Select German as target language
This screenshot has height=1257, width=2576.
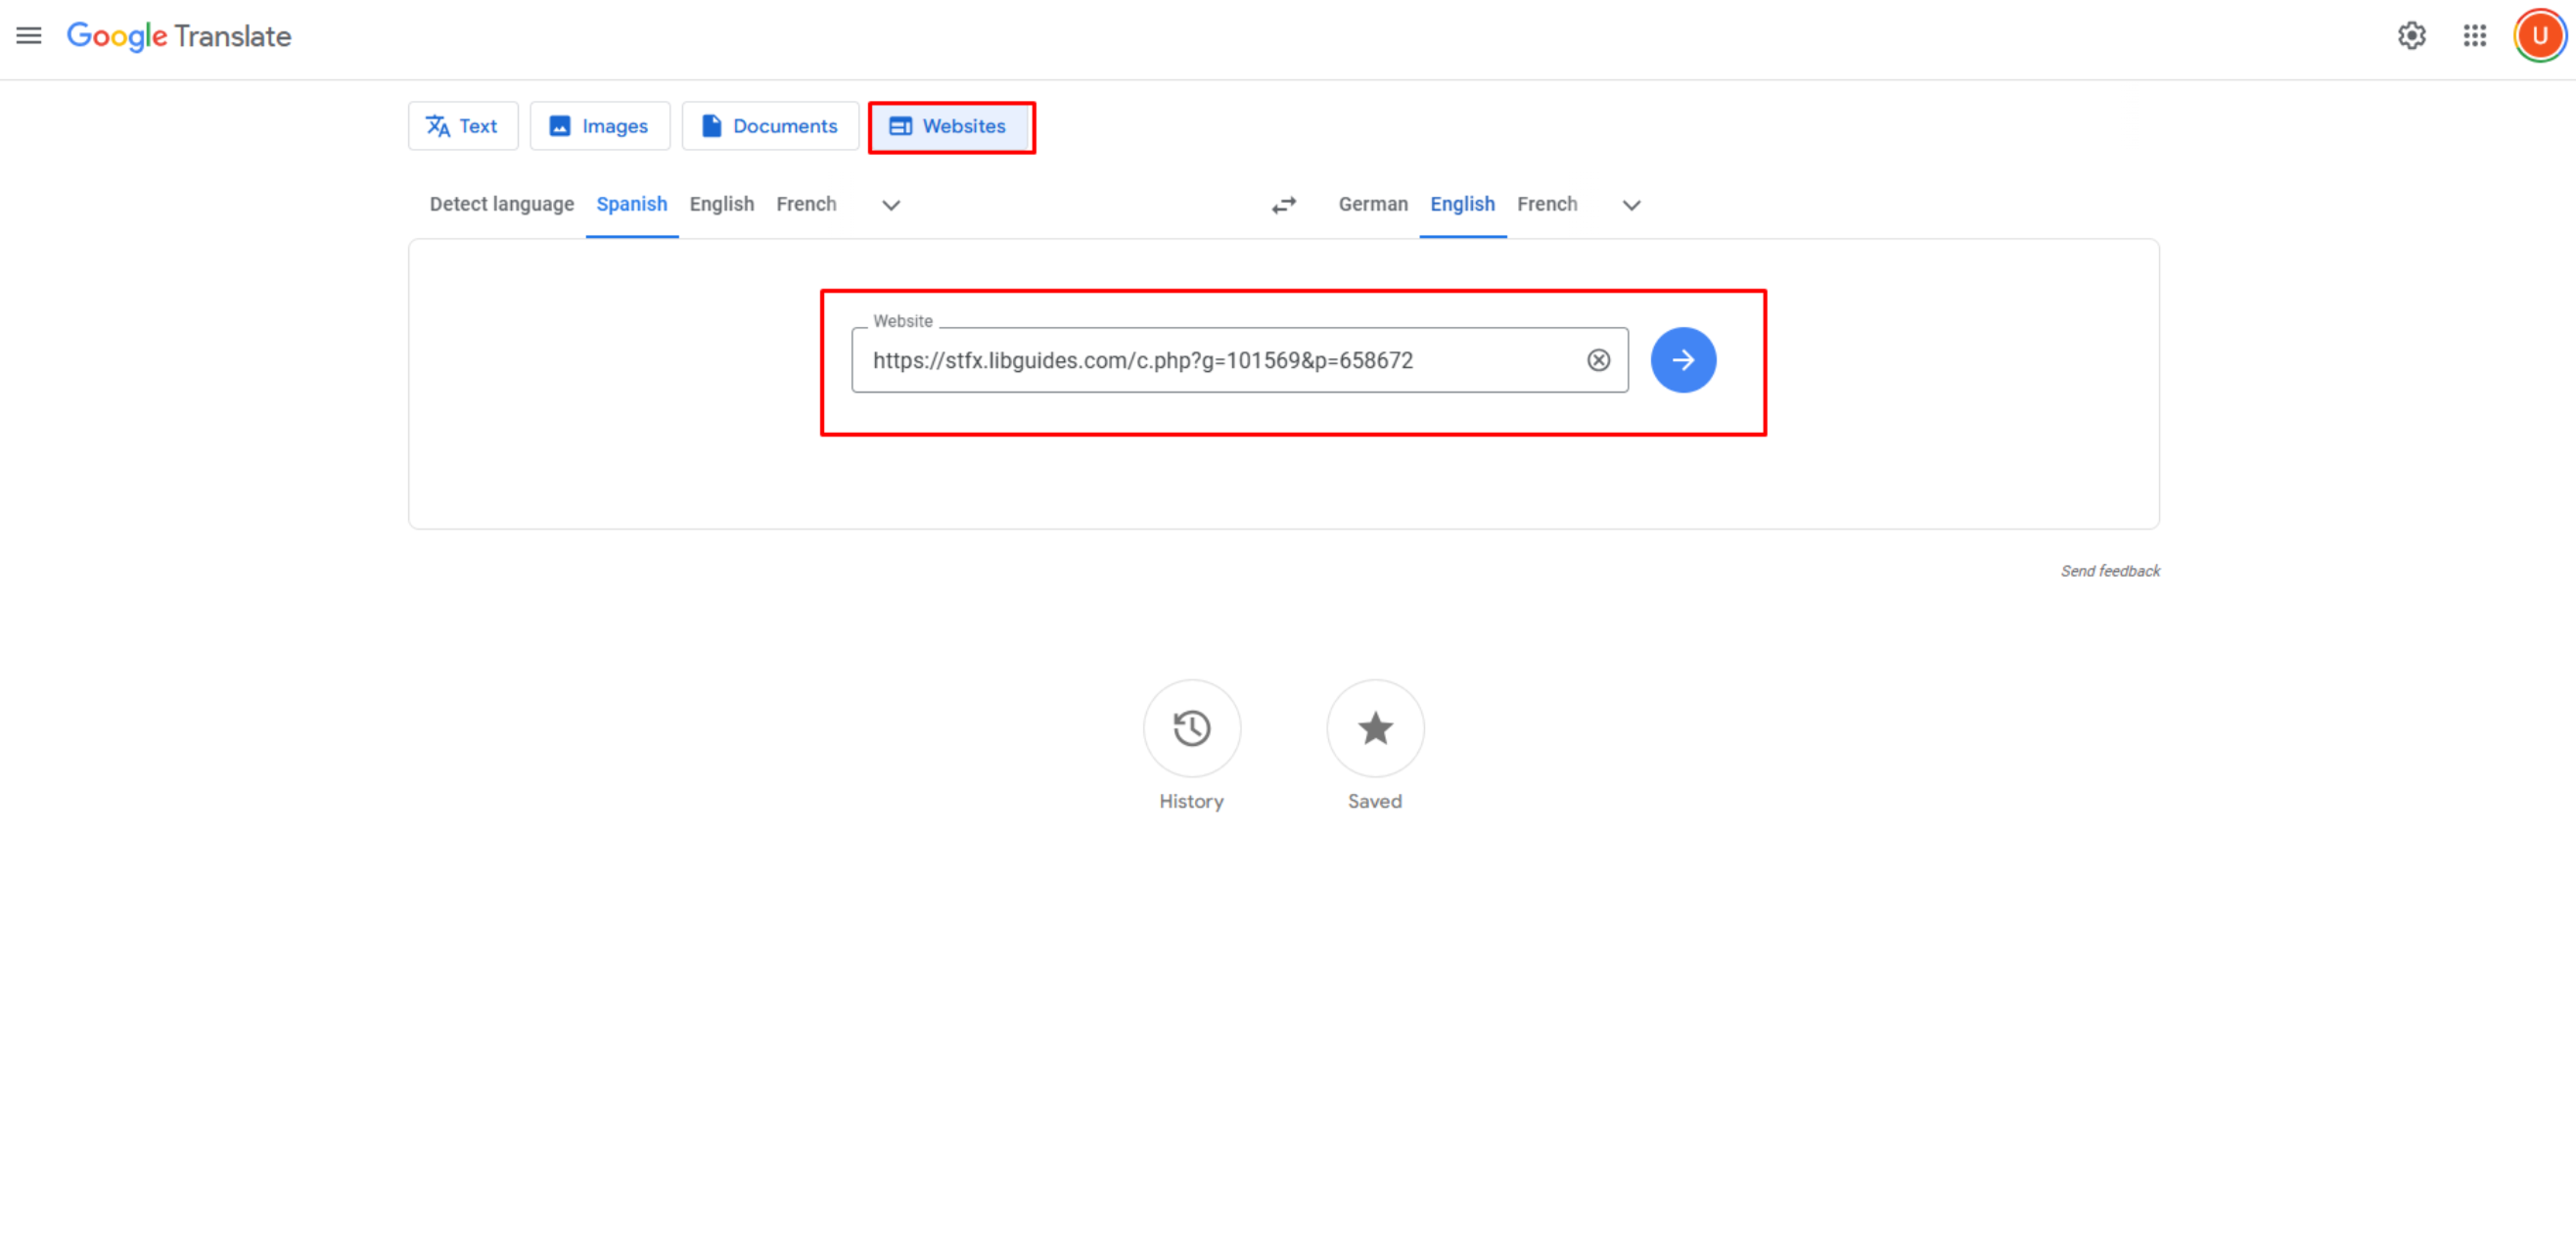click(x=1373, y=204)
